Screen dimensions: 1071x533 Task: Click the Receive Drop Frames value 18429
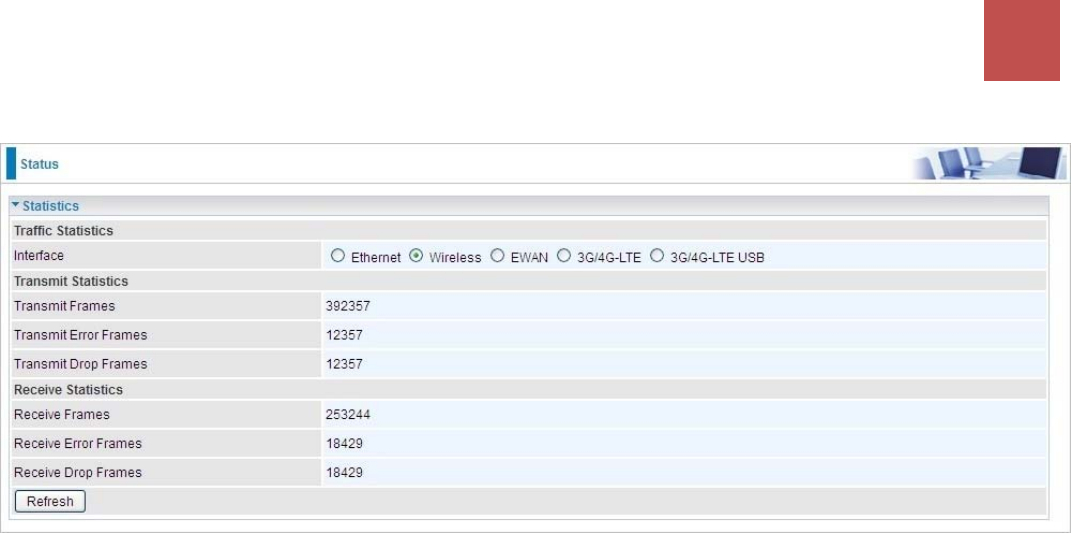click(x=344, y=473)
